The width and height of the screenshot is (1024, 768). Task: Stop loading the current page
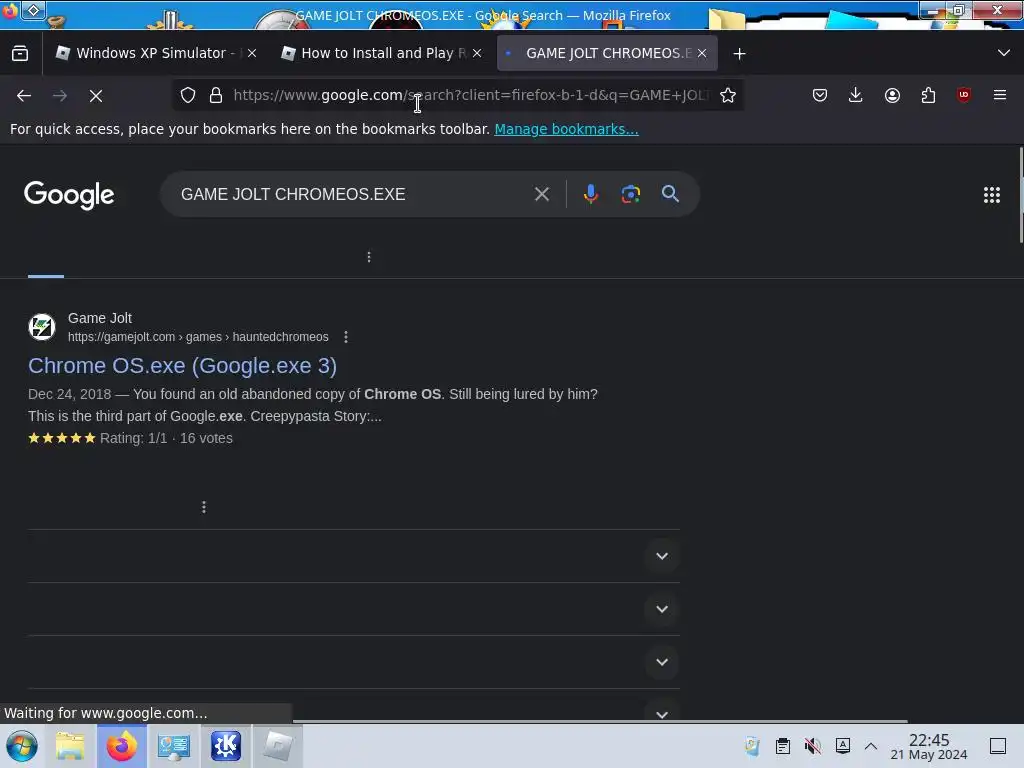point(96,95)
